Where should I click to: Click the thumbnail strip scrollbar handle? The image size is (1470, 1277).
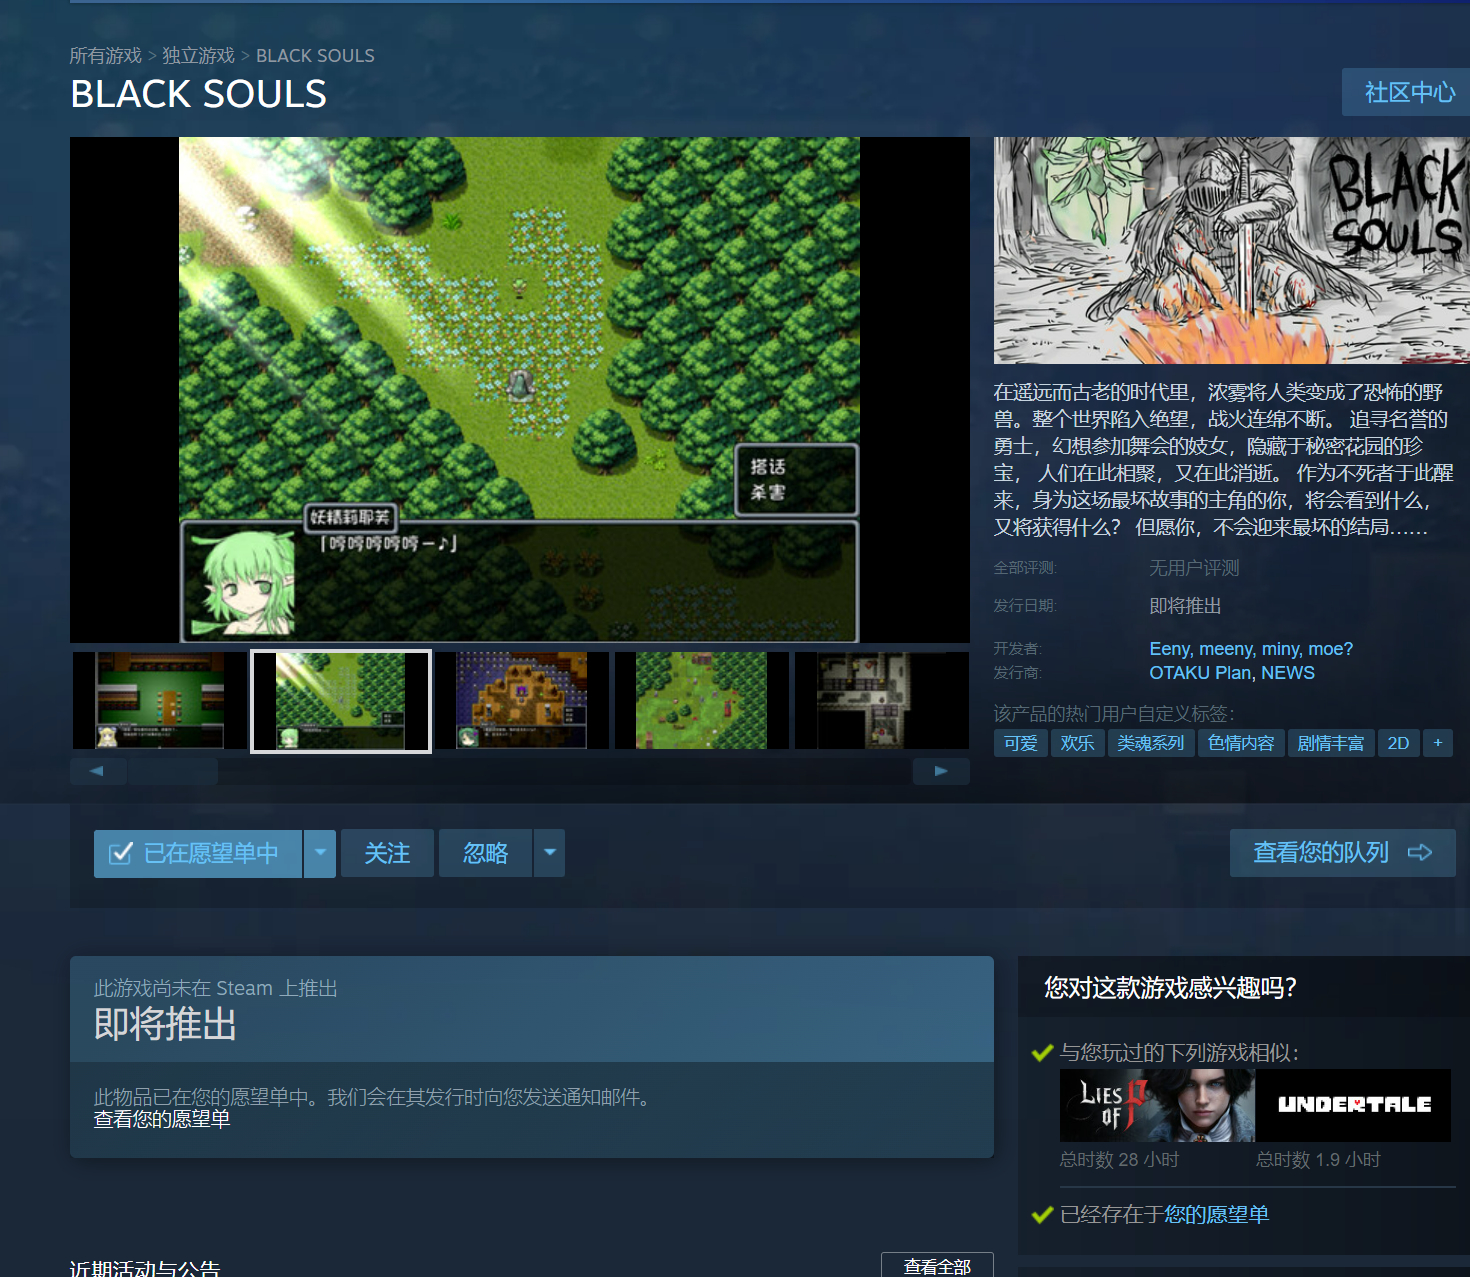(173, 771)
